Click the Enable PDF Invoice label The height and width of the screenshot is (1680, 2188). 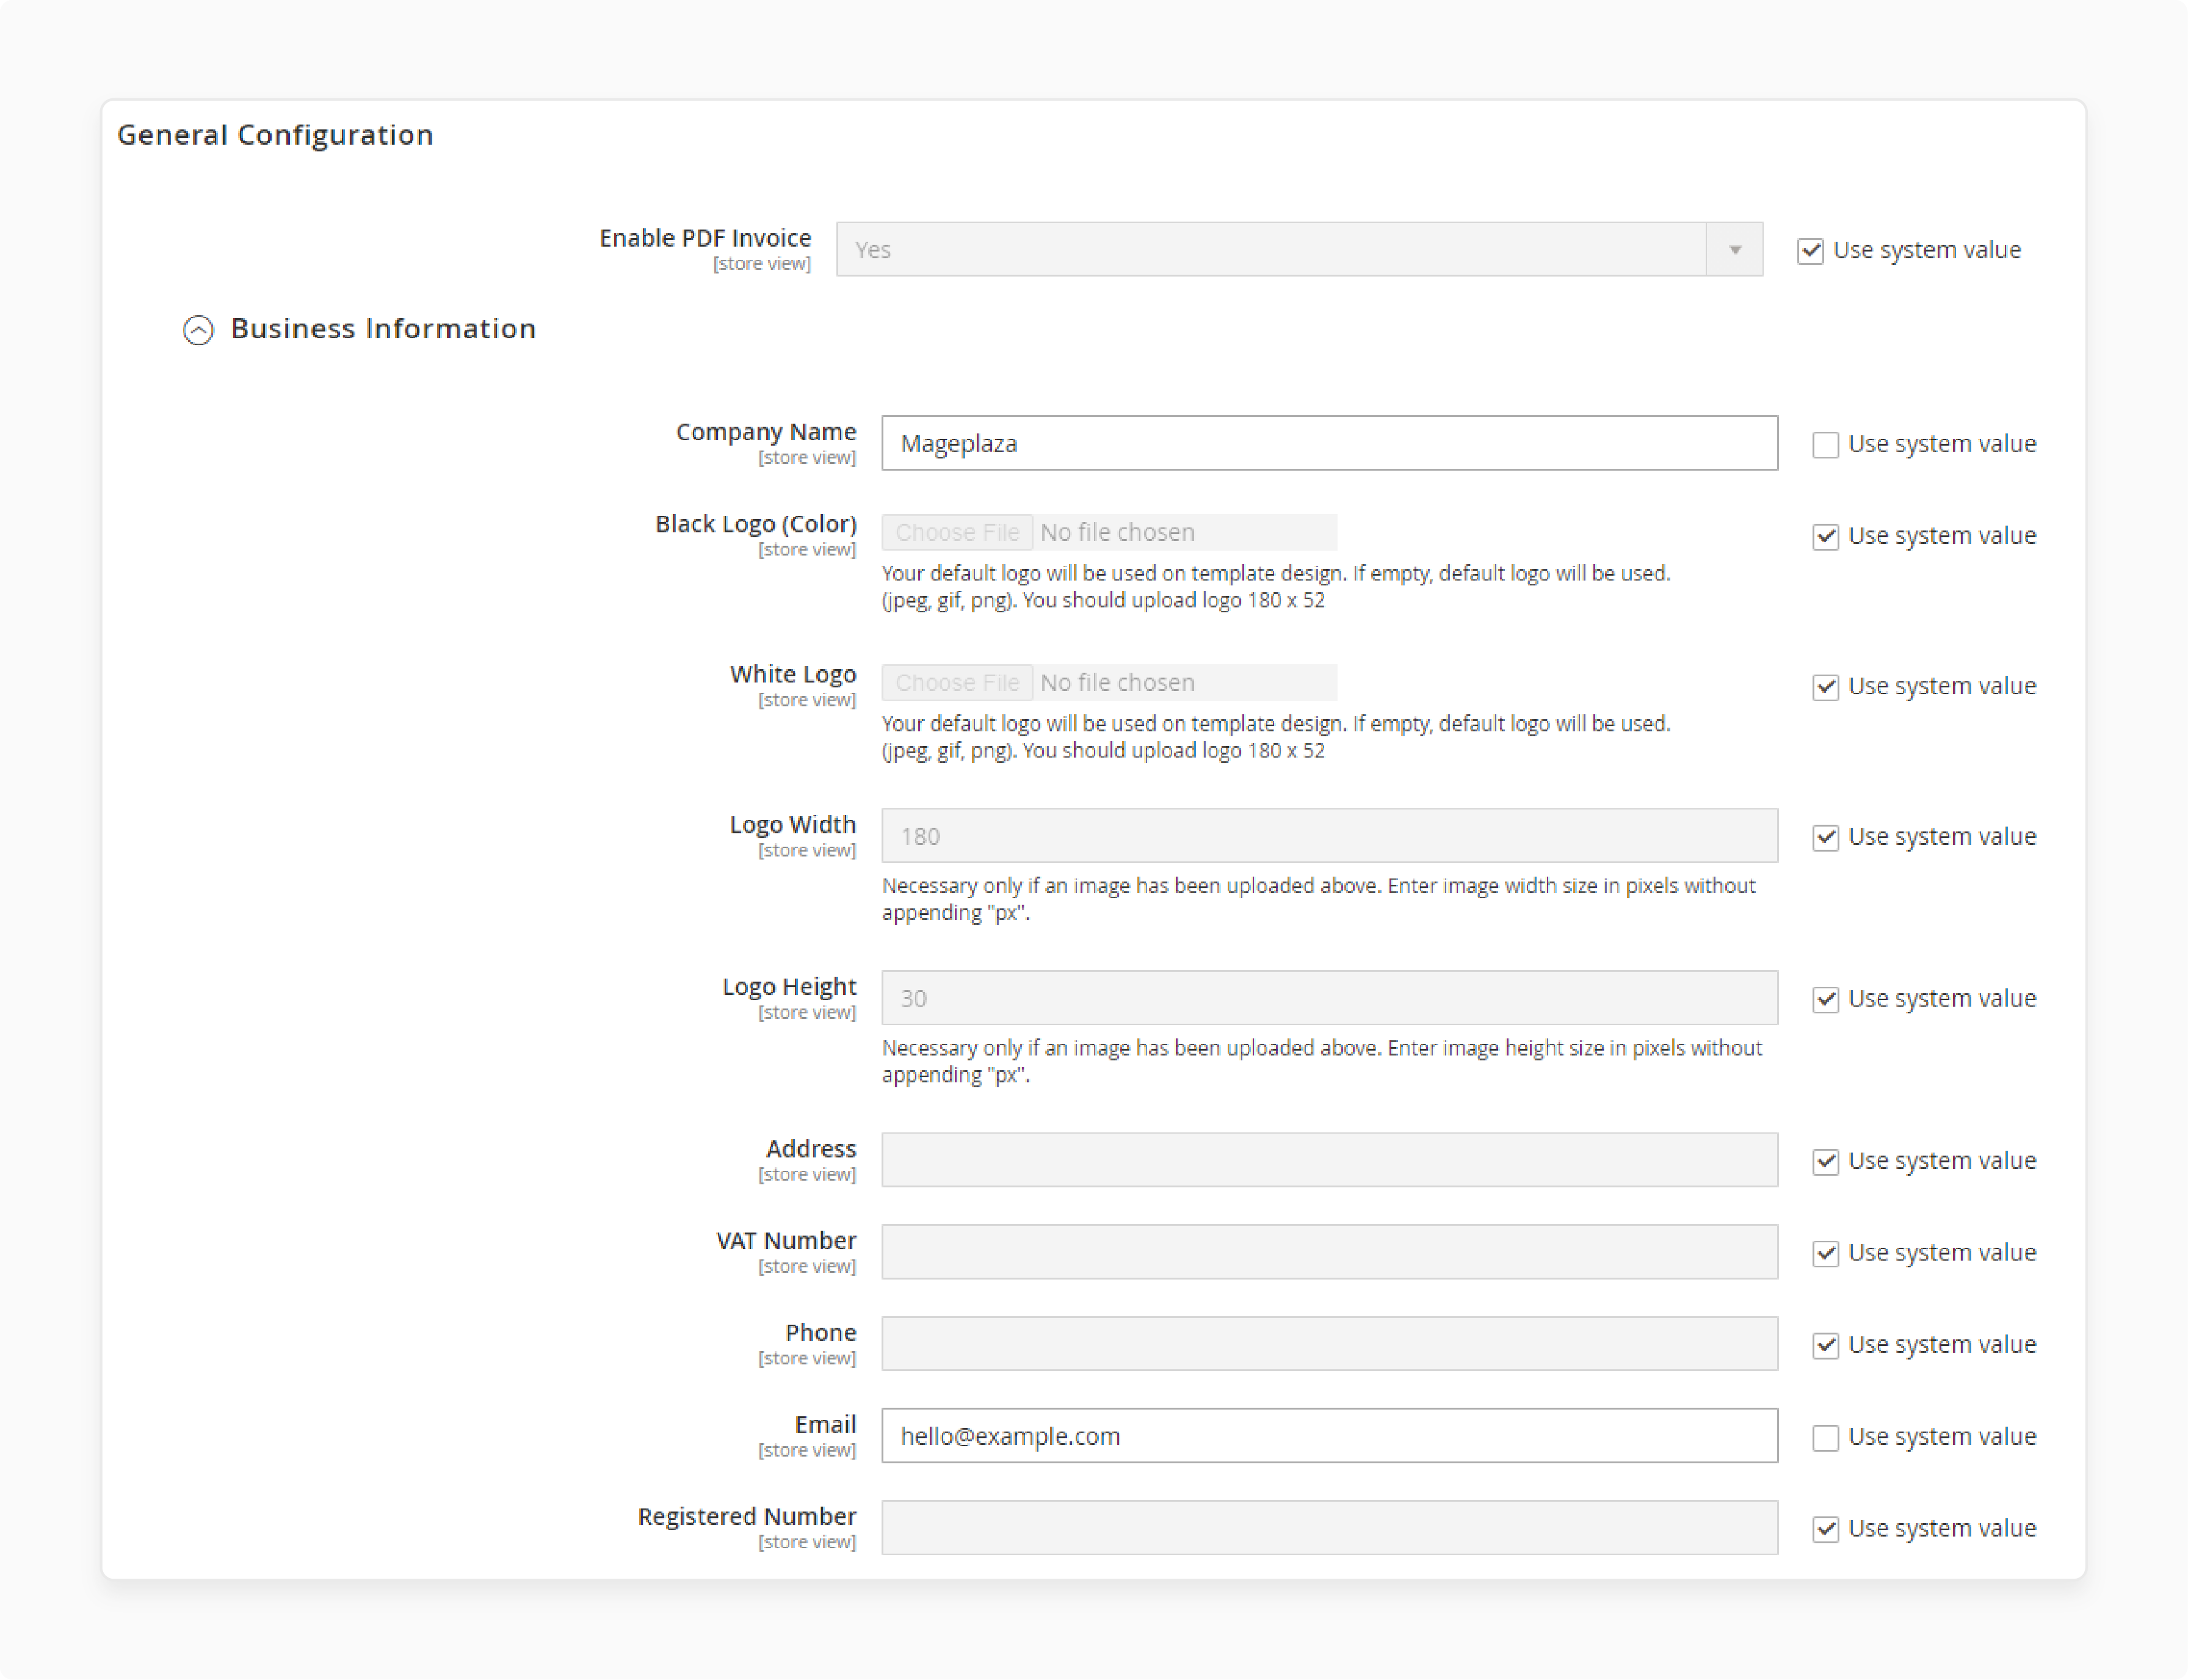[705, 238]
